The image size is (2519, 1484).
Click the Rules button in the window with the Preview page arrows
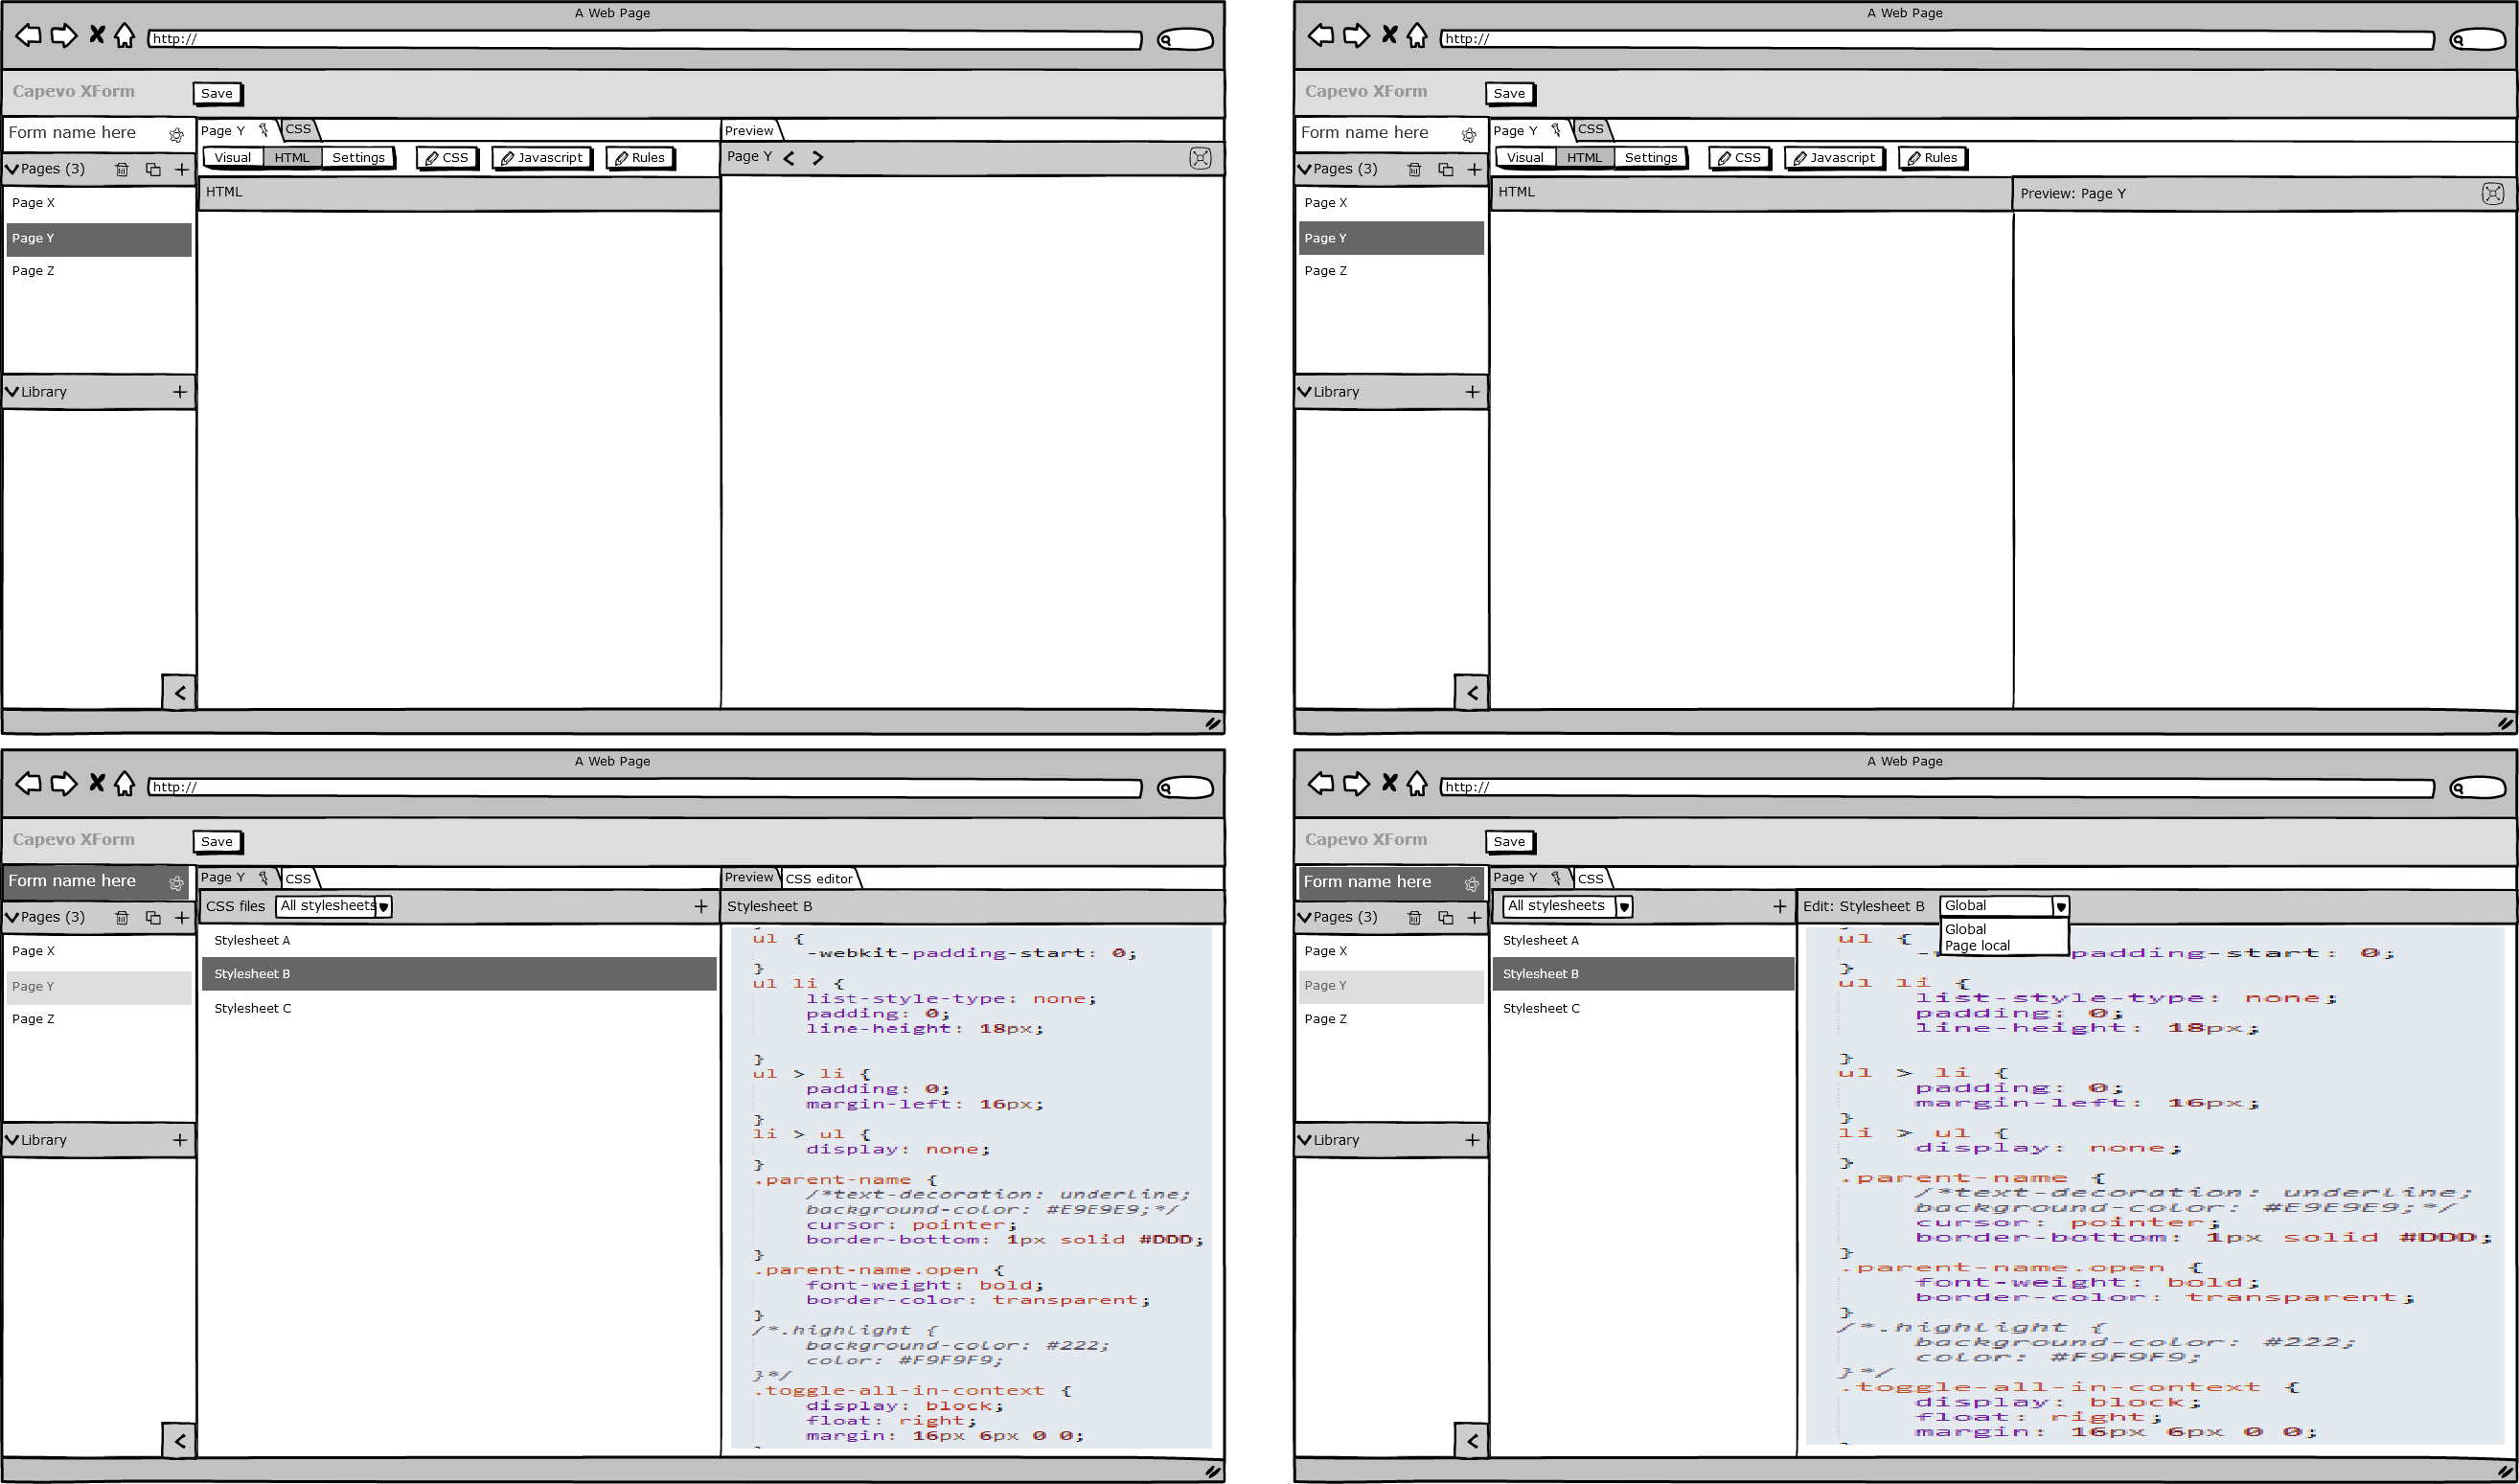click(x=639, y=158)
